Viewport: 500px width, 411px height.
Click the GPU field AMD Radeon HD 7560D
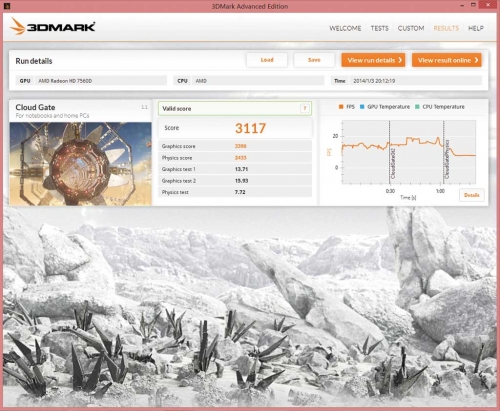[91, 81]
